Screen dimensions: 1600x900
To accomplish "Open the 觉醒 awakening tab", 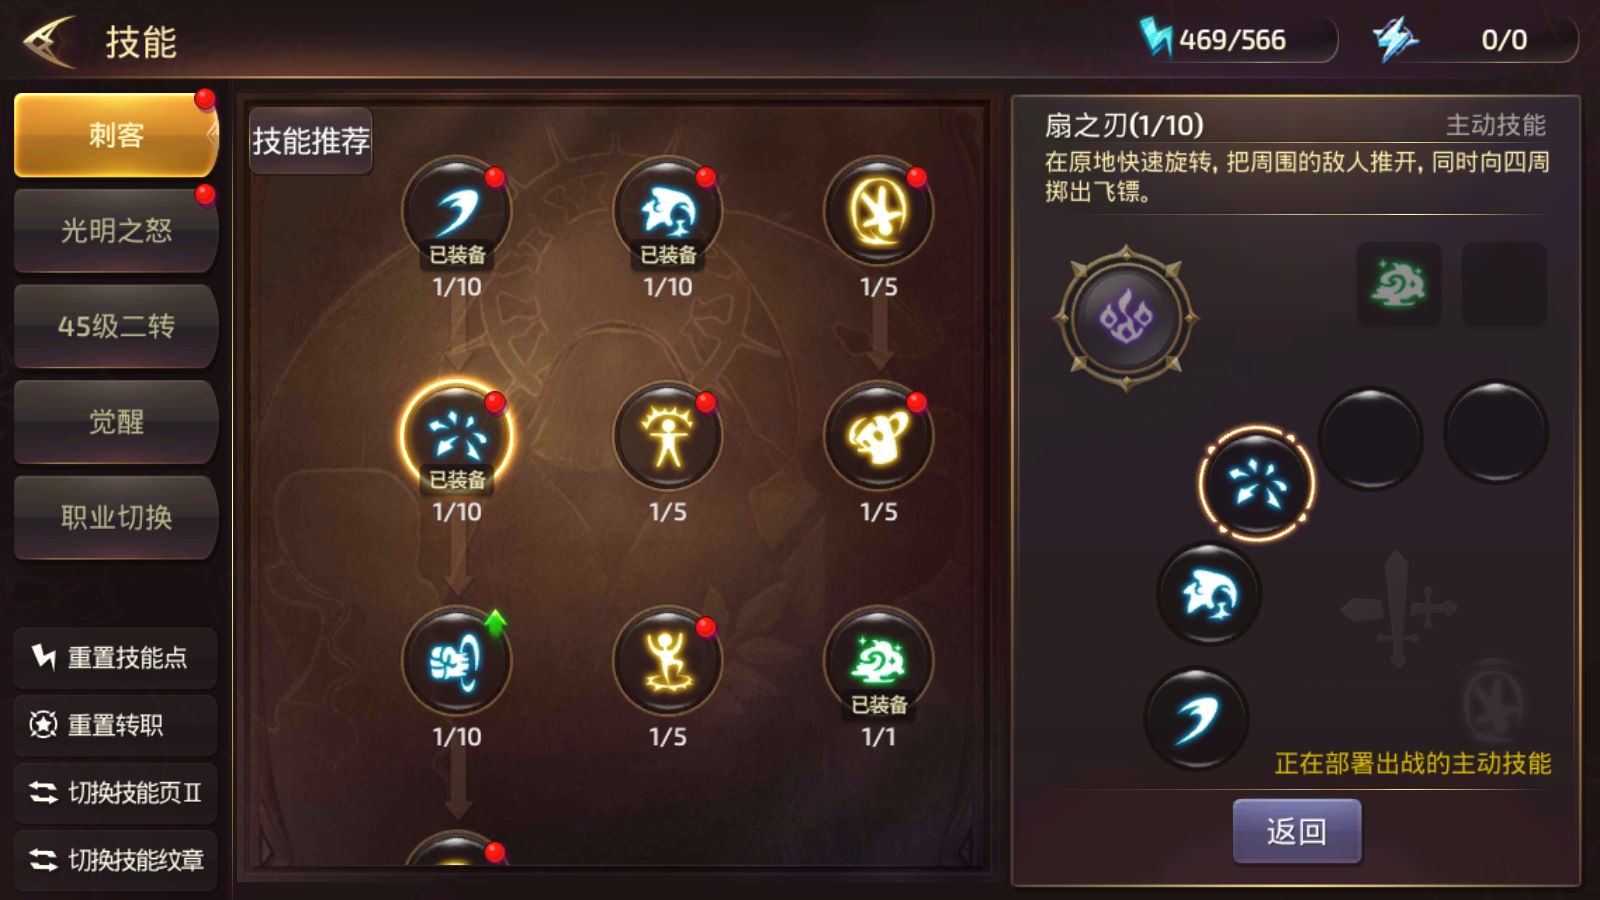I will click(116, 422).
